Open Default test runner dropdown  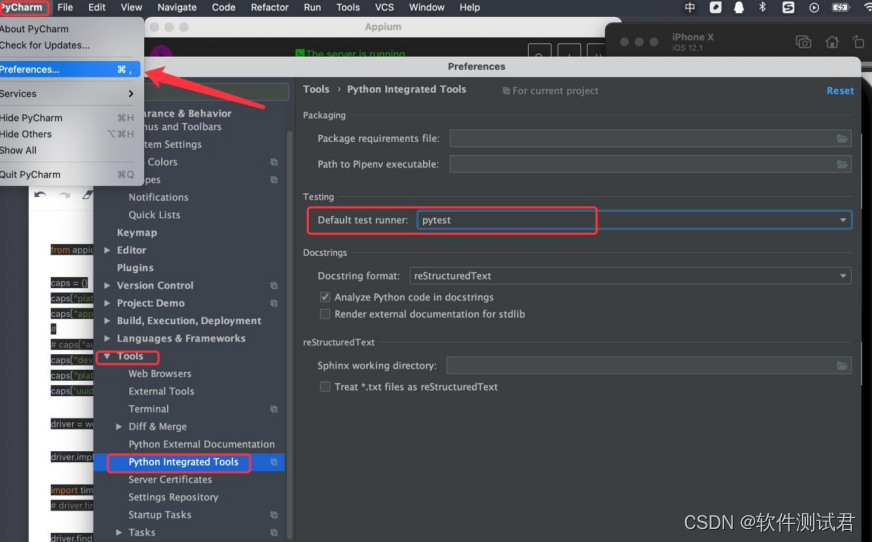tap(634, 220)
